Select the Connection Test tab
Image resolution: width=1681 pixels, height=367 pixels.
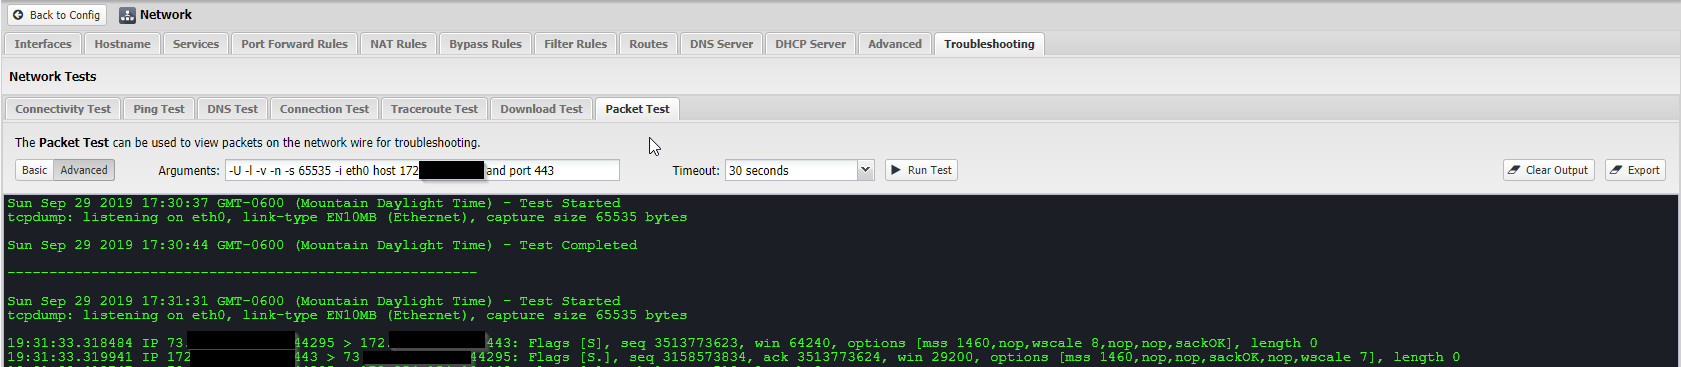[324, 109]
